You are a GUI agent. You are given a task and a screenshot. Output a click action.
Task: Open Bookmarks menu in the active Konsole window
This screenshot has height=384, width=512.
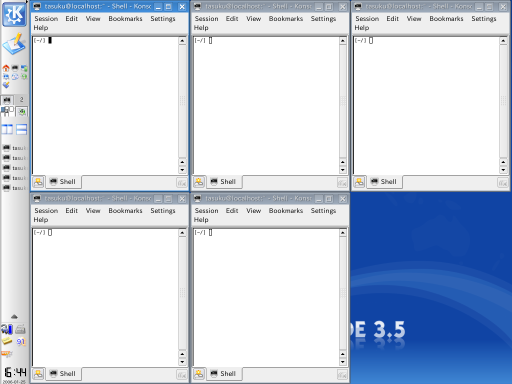click(125, 19)
